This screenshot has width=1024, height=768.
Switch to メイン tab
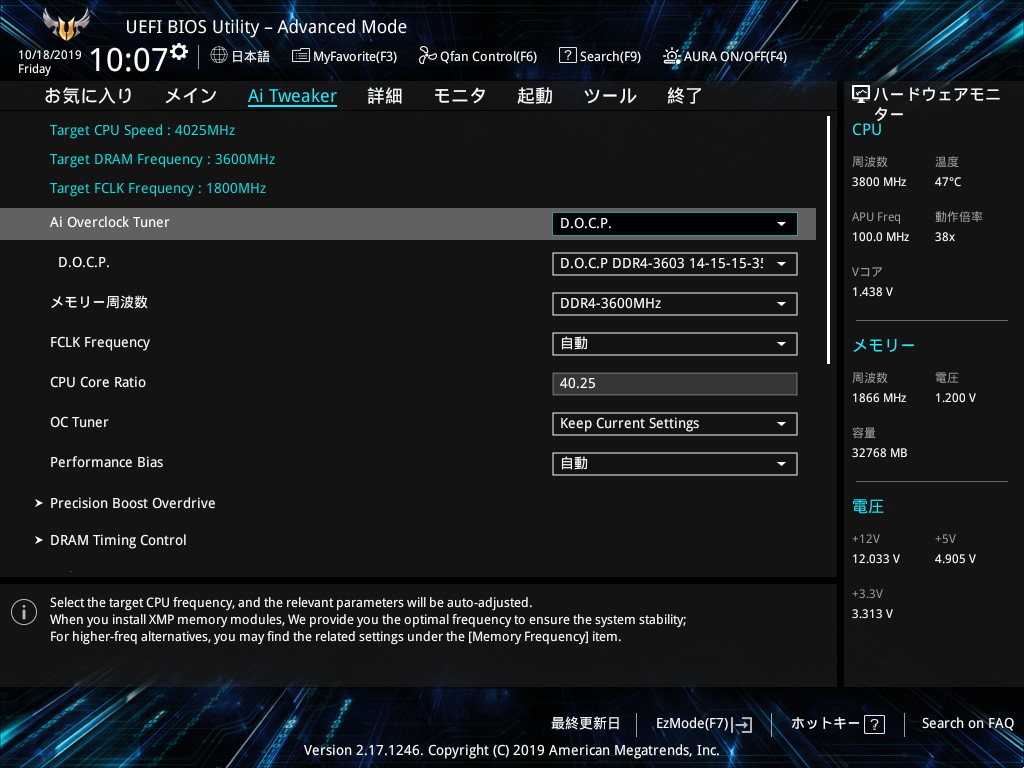point(191,96)
